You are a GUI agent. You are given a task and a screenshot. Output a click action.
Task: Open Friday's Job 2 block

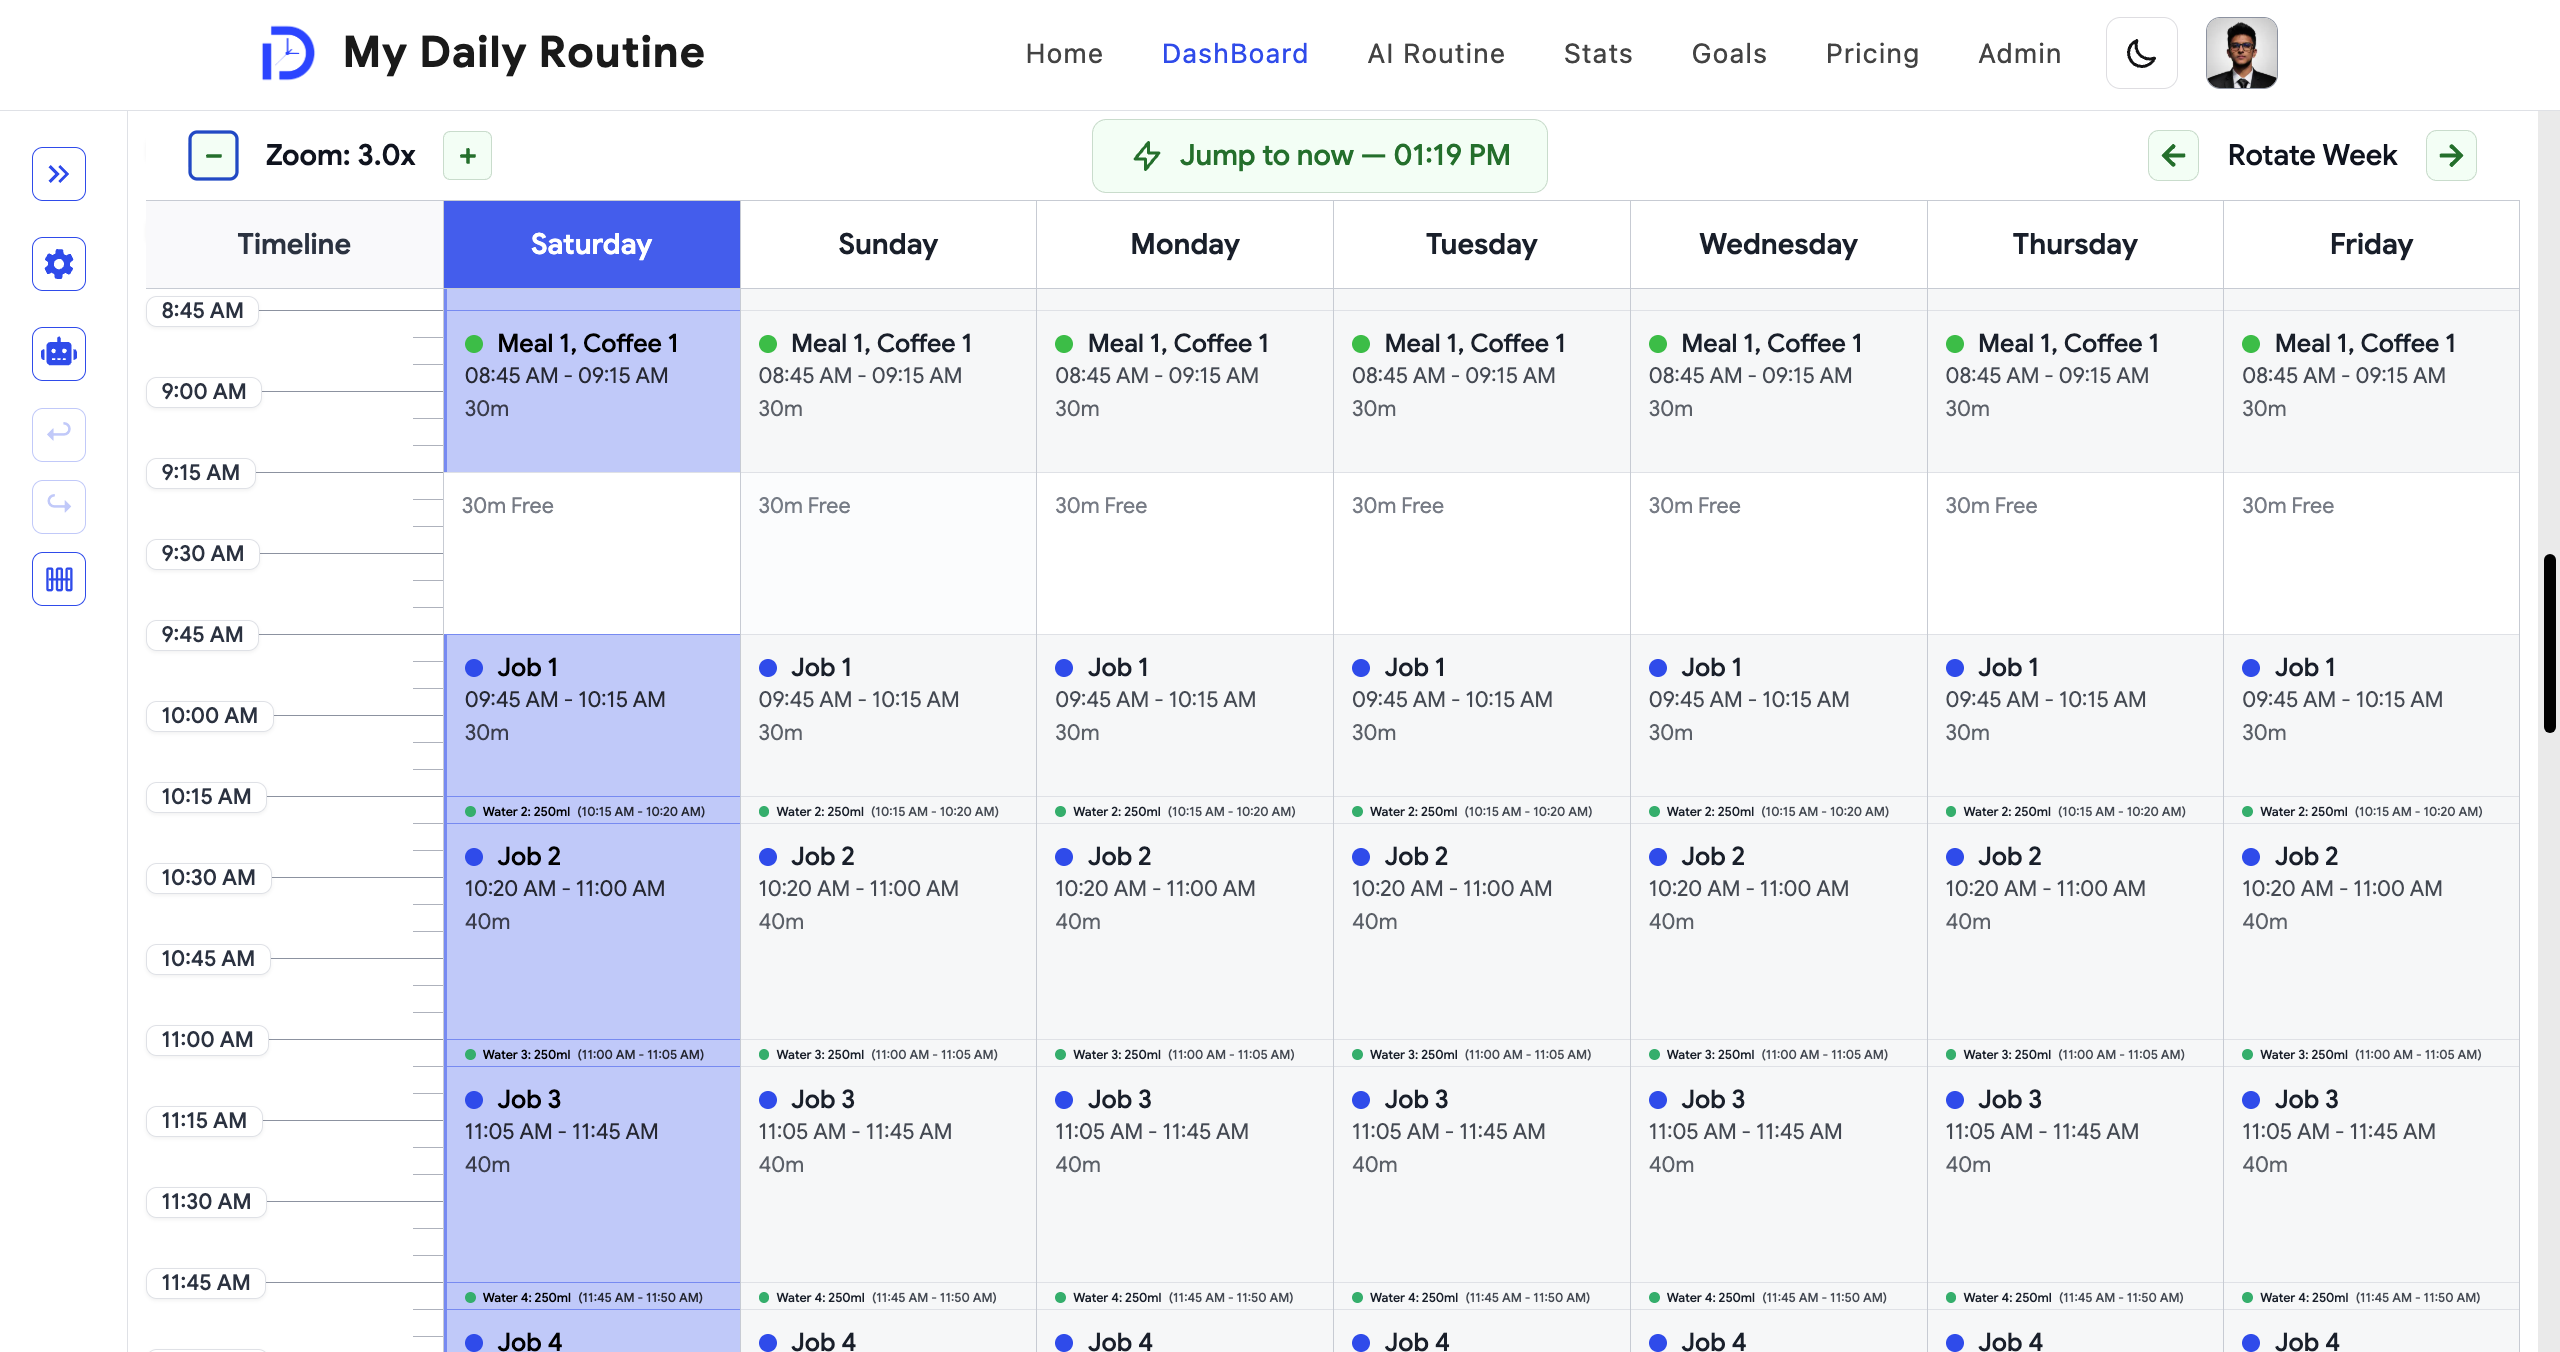2371,931
